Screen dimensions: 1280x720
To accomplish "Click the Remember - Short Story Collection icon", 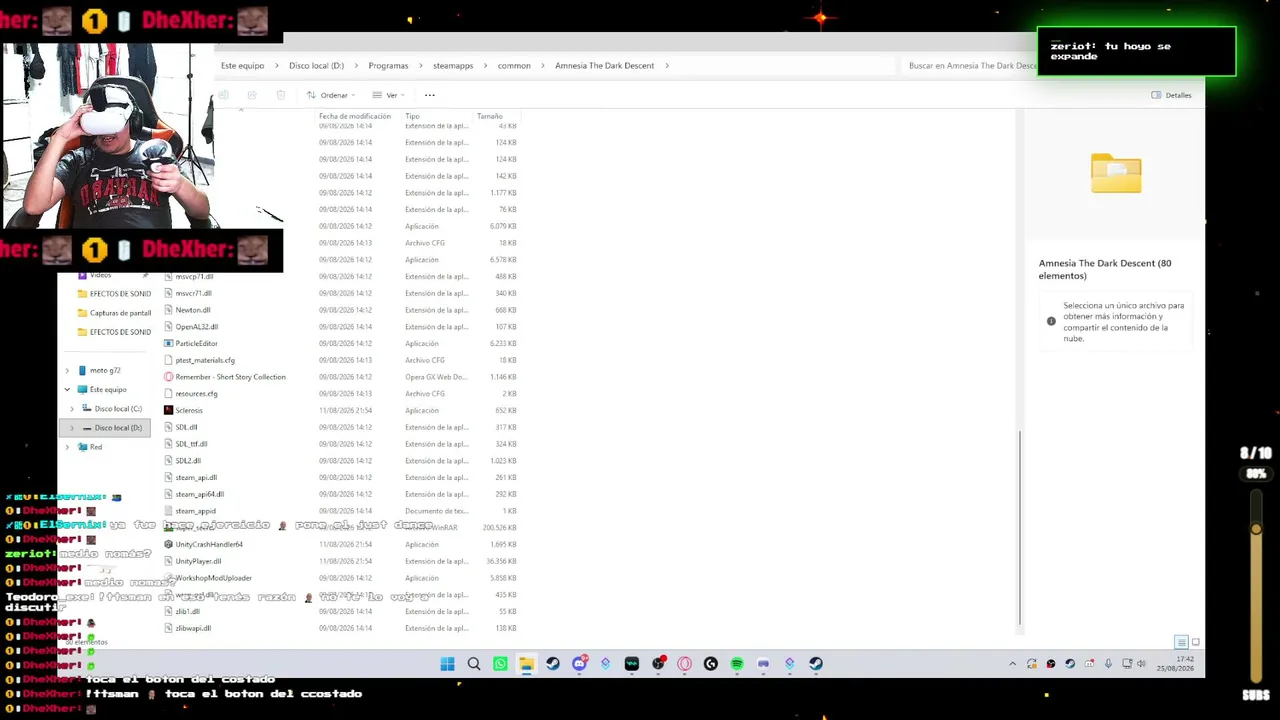I will pyautogui.click(x=168, y=377).
